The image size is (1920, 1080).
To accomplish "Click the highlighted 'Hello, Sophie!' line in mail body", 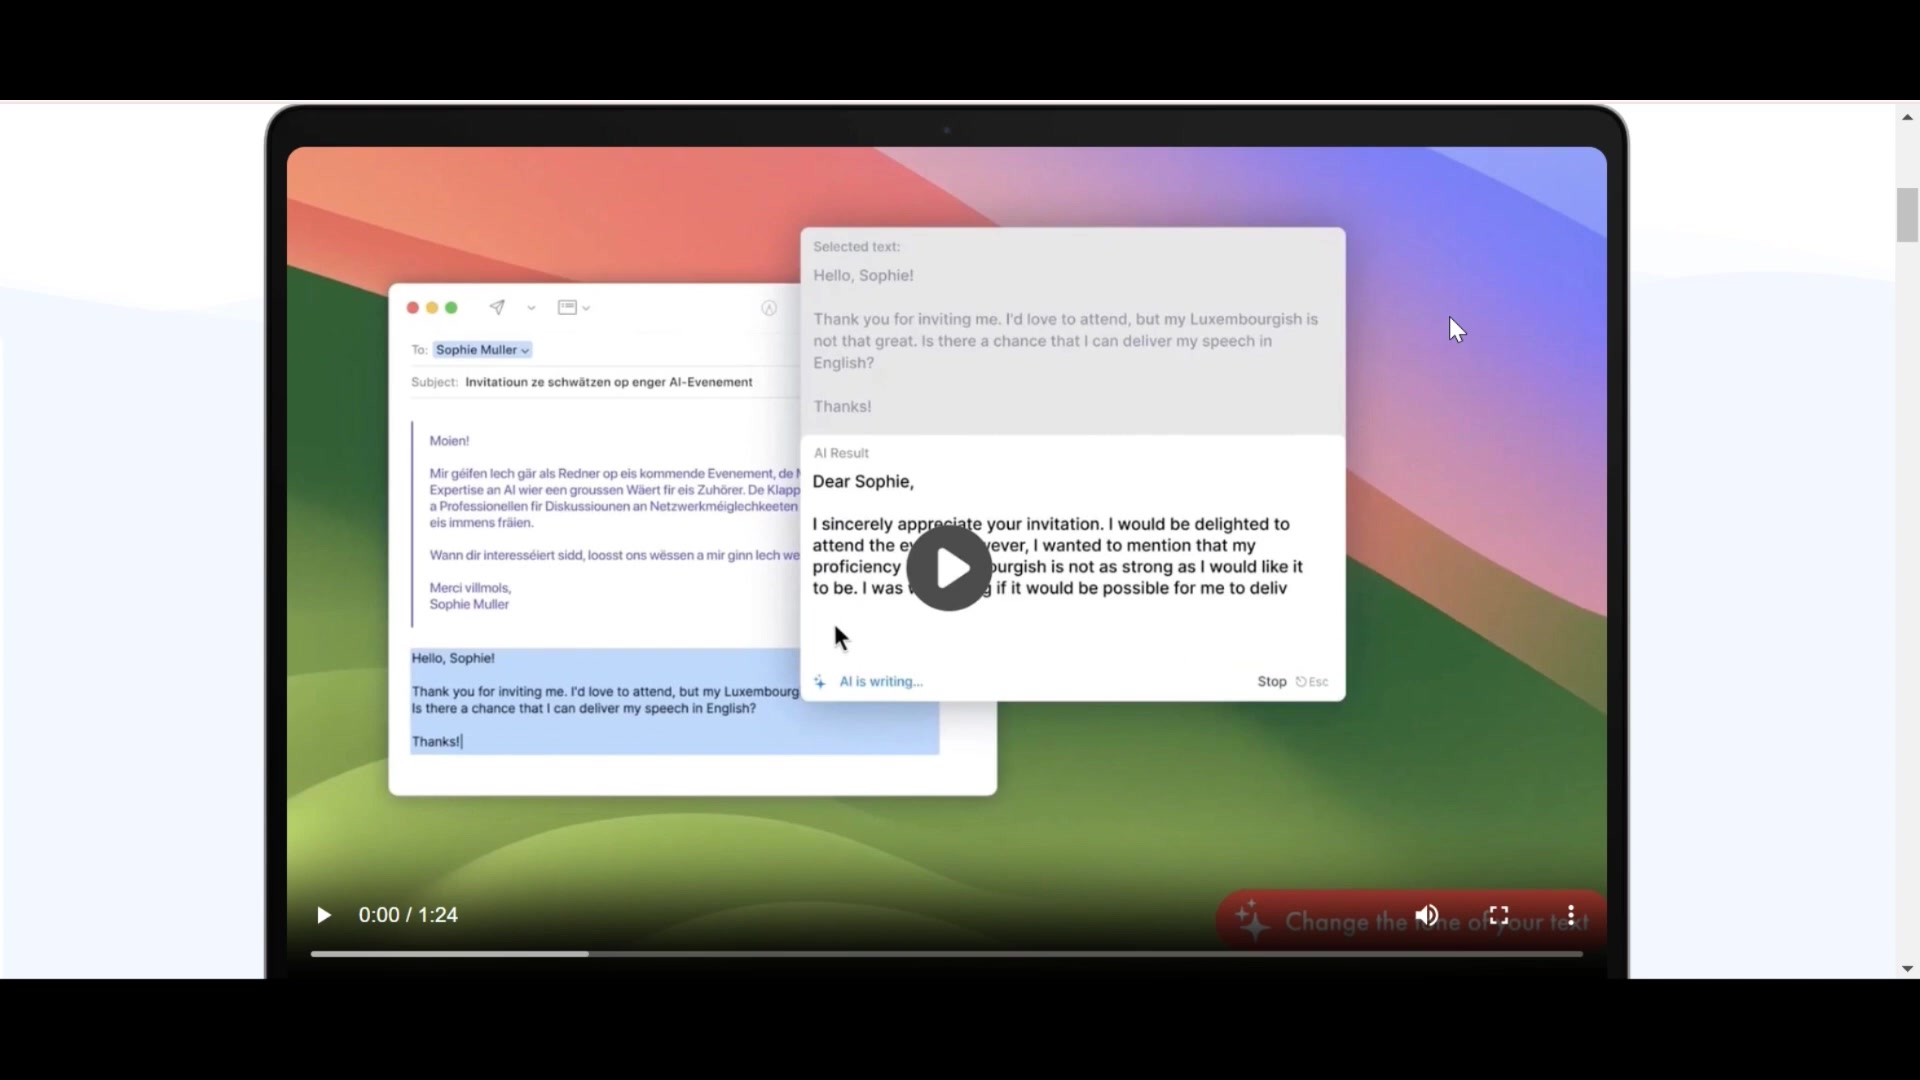I will pyautogui.click(x=453, y=658).
